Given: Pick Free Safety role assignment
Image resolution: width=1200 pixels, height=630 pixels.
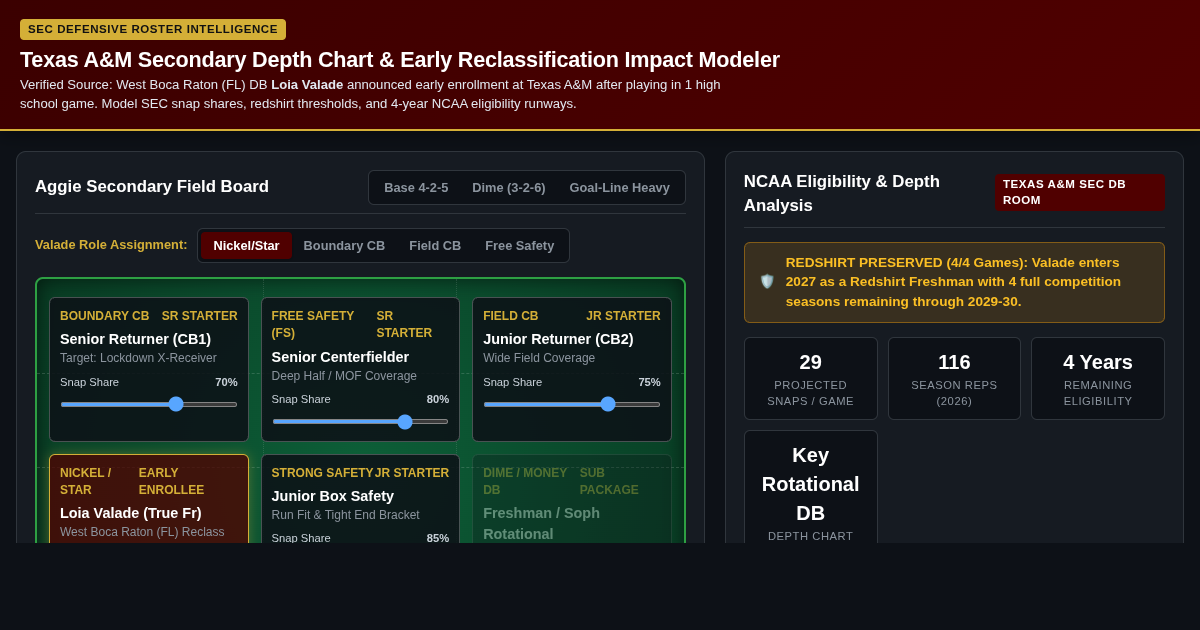Looking at the screenshot, I should tap(520, 245).
